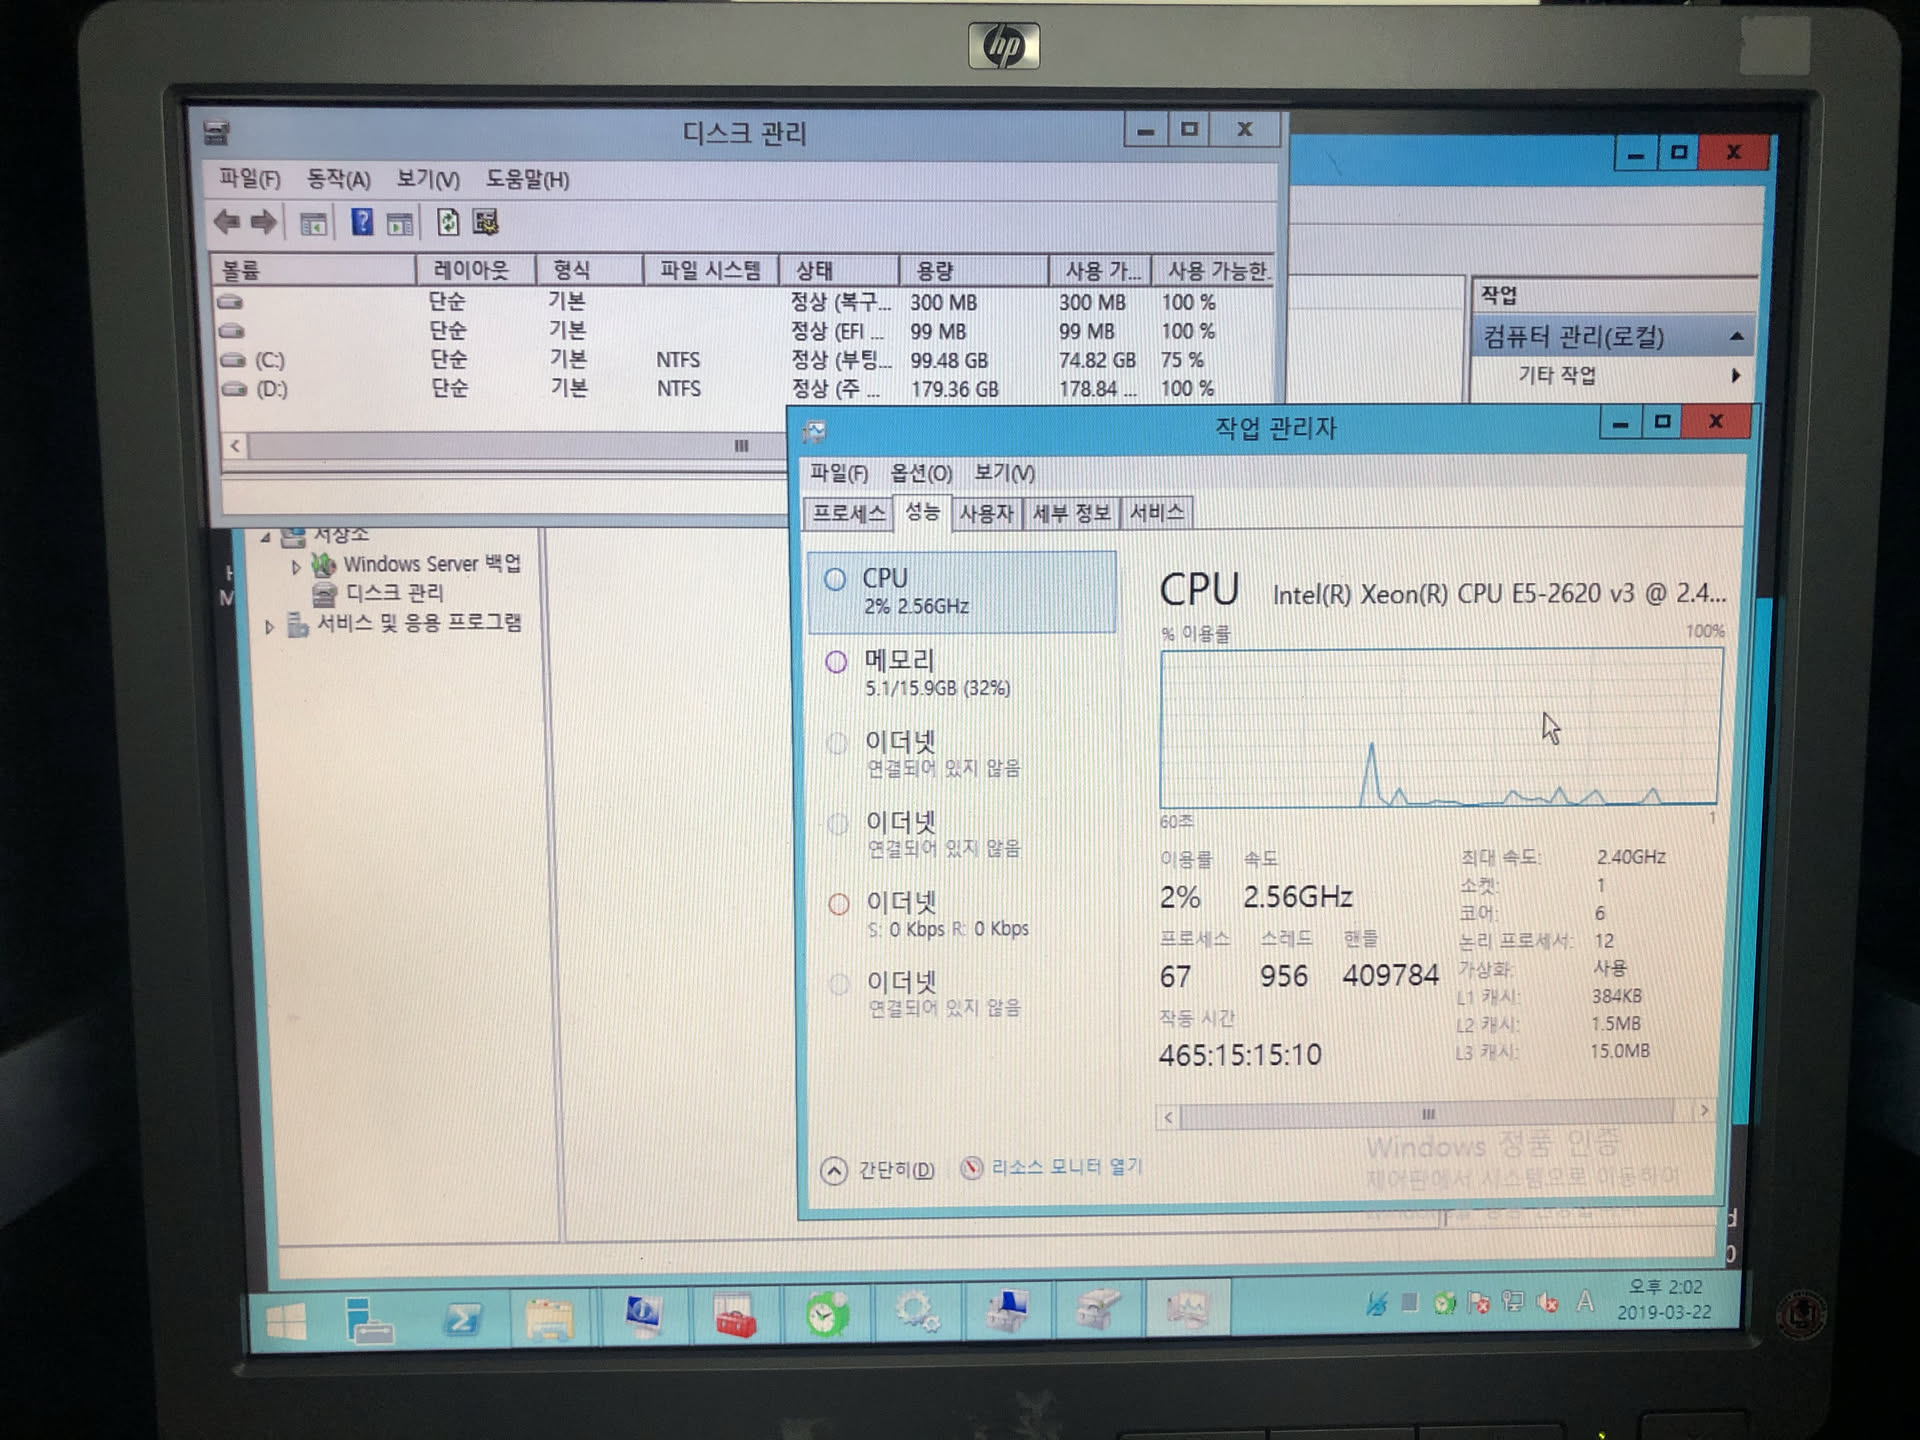1920x1440 pixels.
Task: Click the blue Help question mark icon
Action: [362, 222]
